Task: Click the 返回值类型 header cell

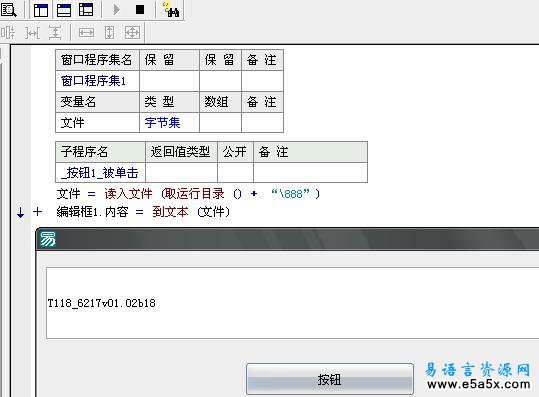Action: (181, 152)
